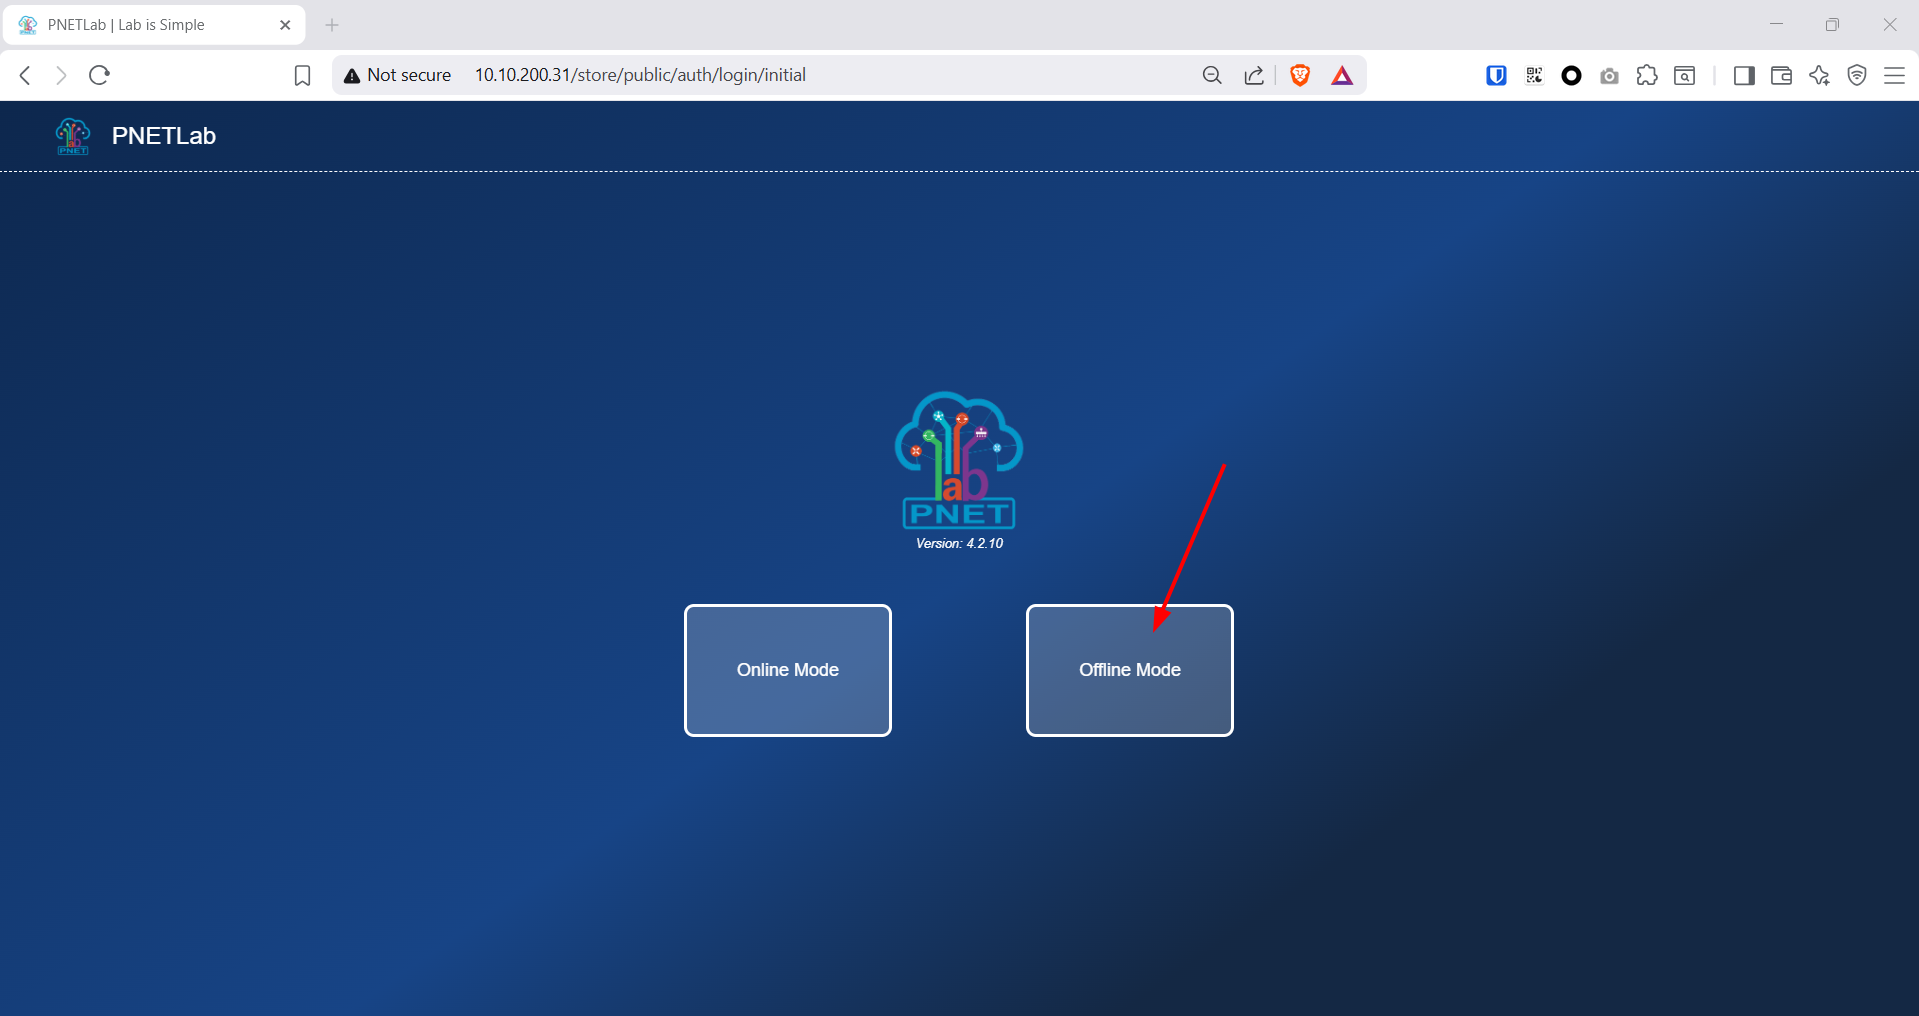The image size is (1919, 1016).
Task: Click the share page icon
Action: pyautogui.click(x=1254, y=75)
